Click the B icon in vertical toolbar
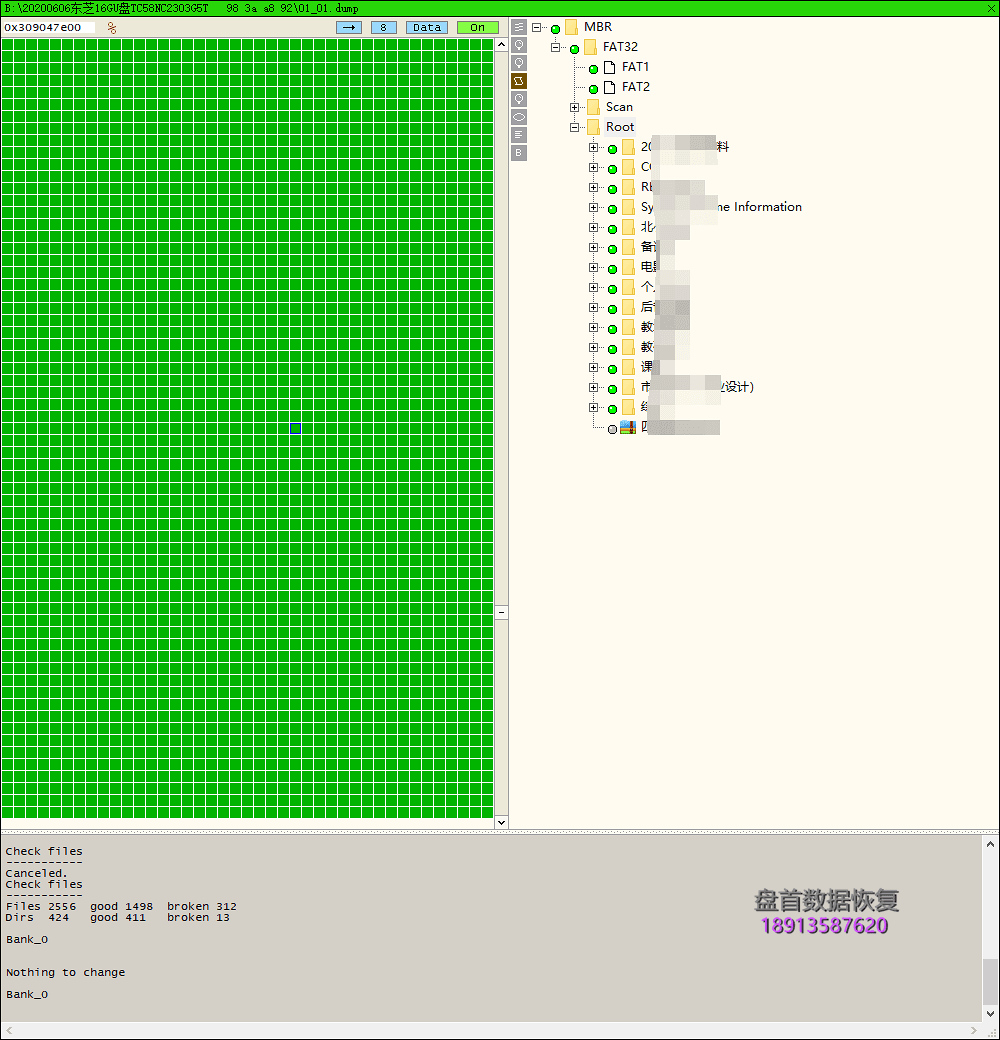Viewport: 1000px width, 1040px height. 519,153
